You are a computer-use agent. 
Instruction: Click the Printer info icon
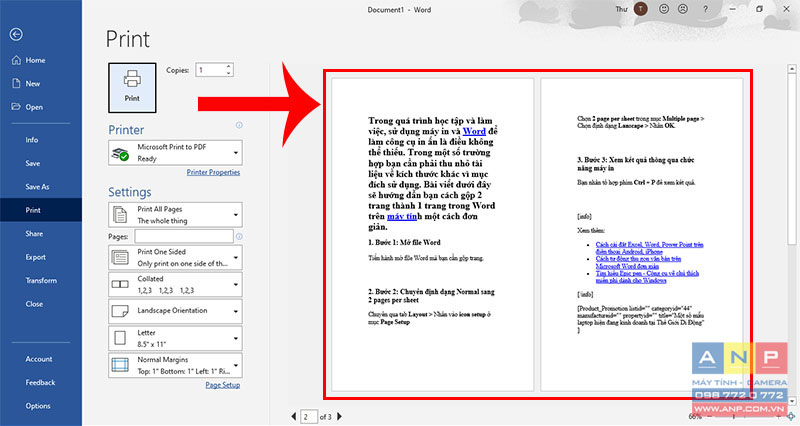(x=239, y=125)
